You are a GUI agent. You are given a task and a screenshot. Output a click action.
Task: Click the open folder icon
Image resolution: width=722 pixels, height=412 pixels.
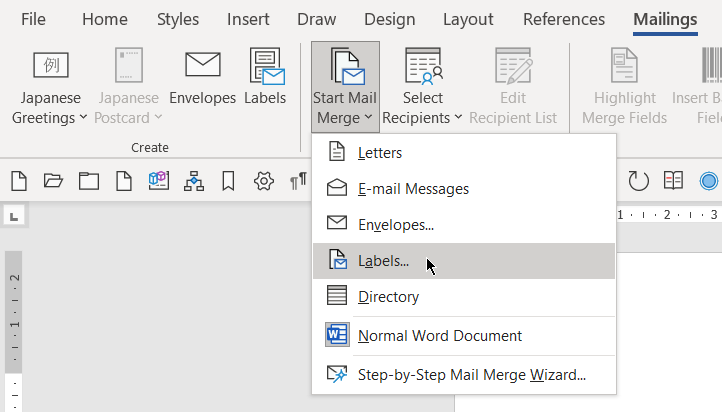click(x=53, y=181)
